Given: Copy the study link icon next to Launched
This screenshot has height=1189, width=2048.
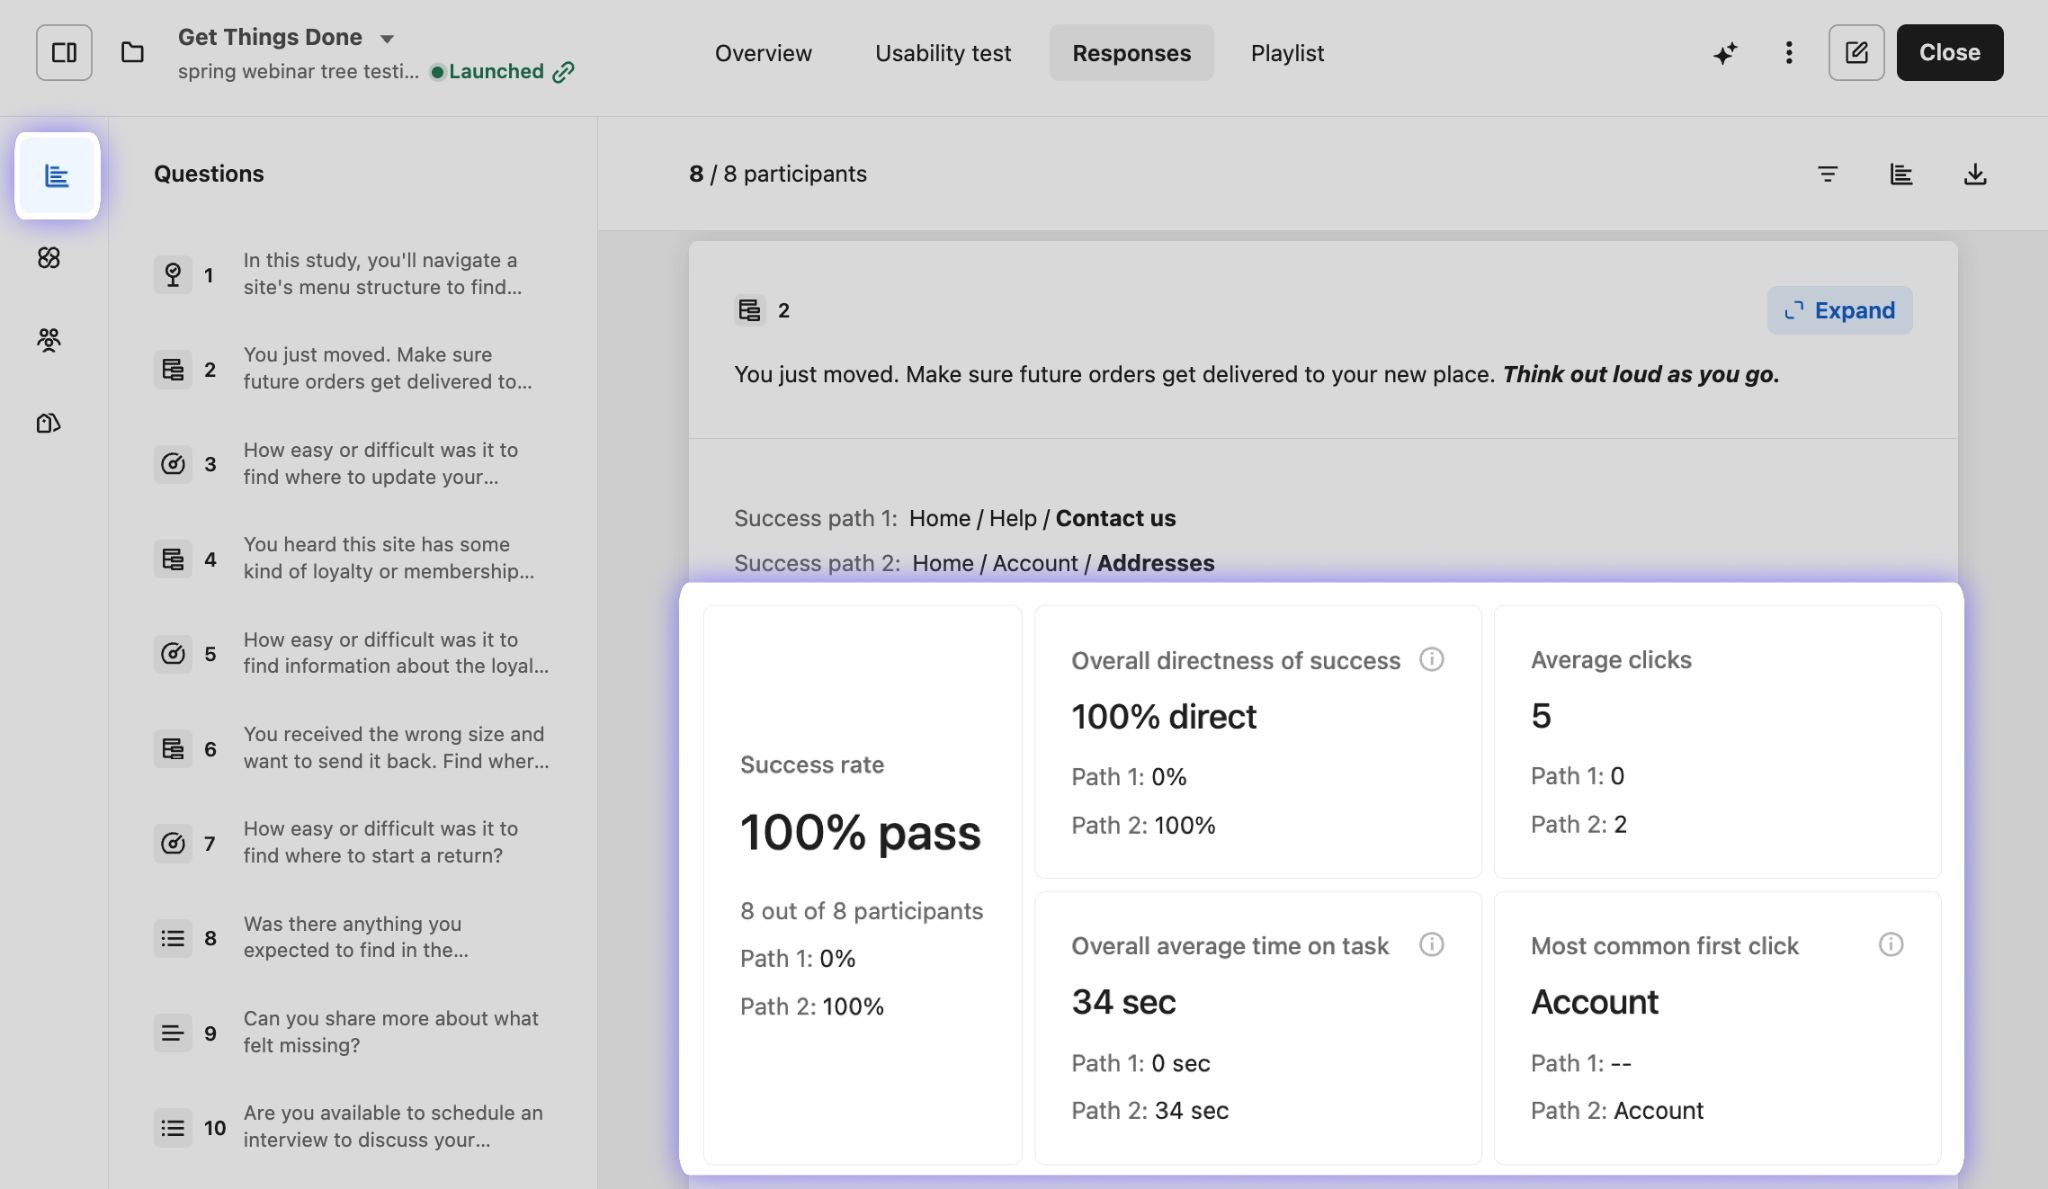Looking at the screenshot, I should coord(564,72).
